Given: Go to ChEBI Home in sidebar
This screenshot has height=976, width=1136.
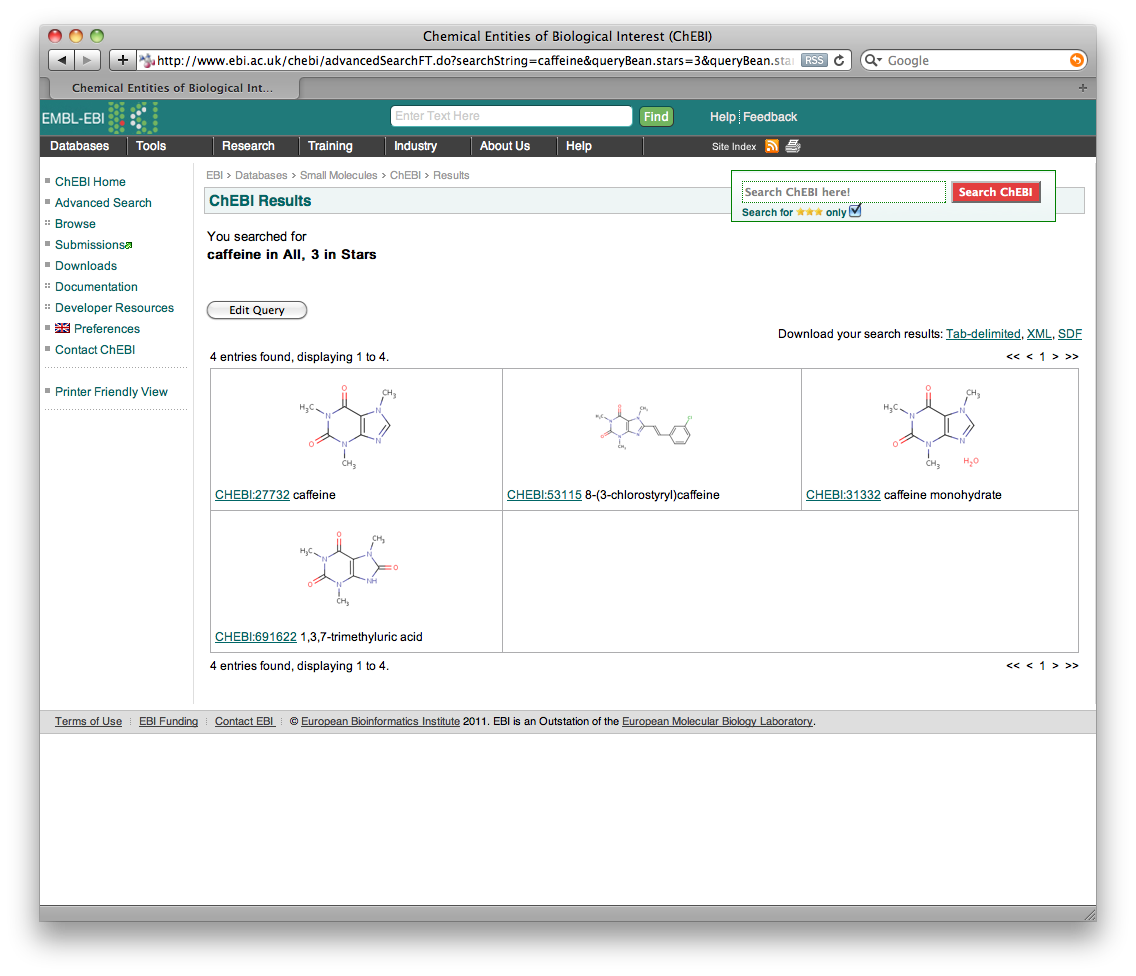Looking at the screenshot, I should pos(90,182).
